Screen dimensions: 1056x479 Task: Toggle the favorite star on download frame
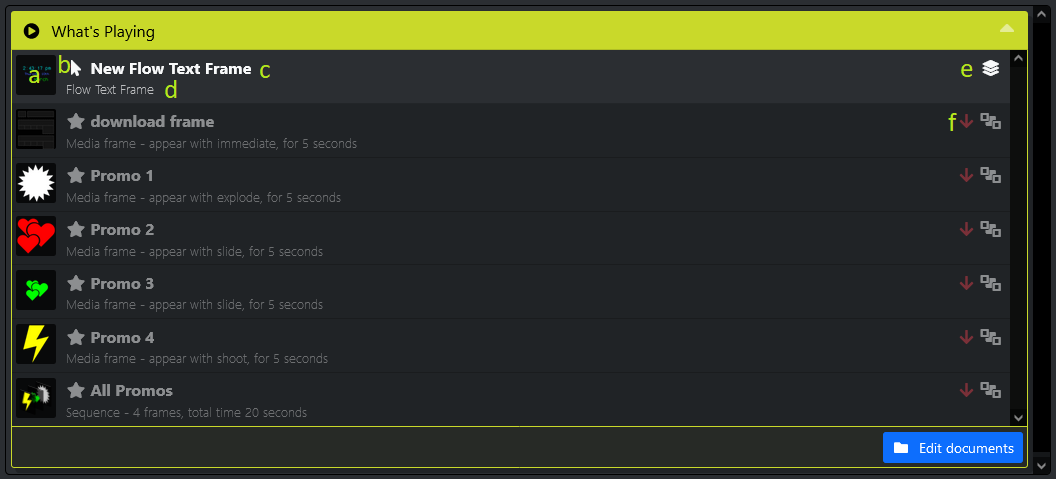pos(75,122)
